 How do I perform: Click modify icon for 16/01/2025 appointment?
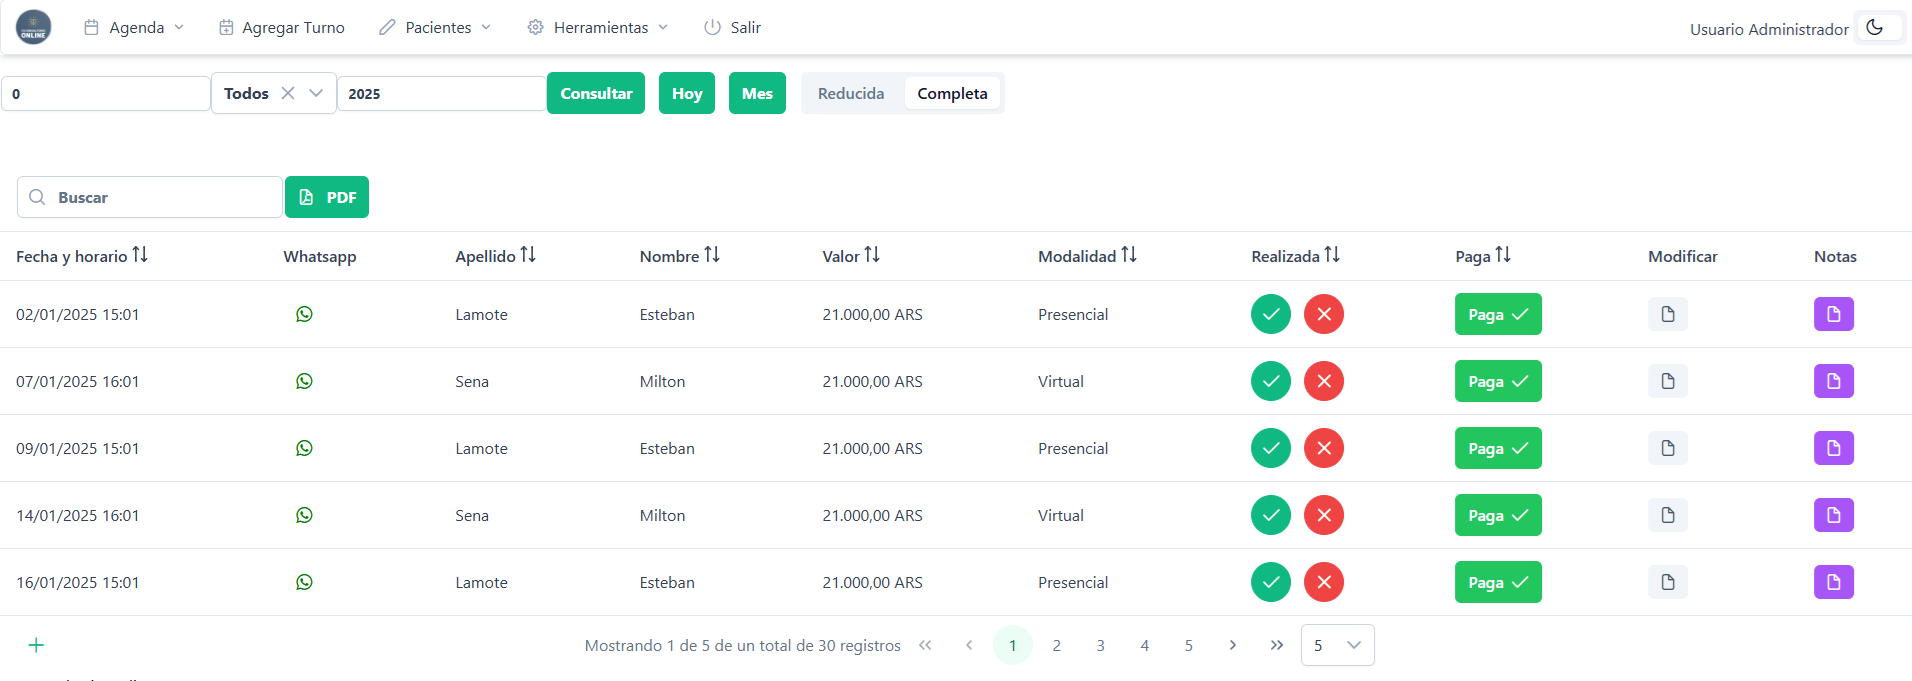(1667, 582)
